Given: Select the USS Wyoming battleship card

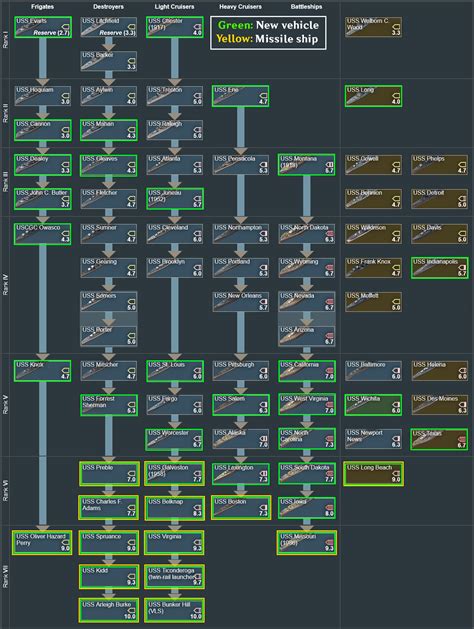Looking at the screenshot, I should 307,268.
